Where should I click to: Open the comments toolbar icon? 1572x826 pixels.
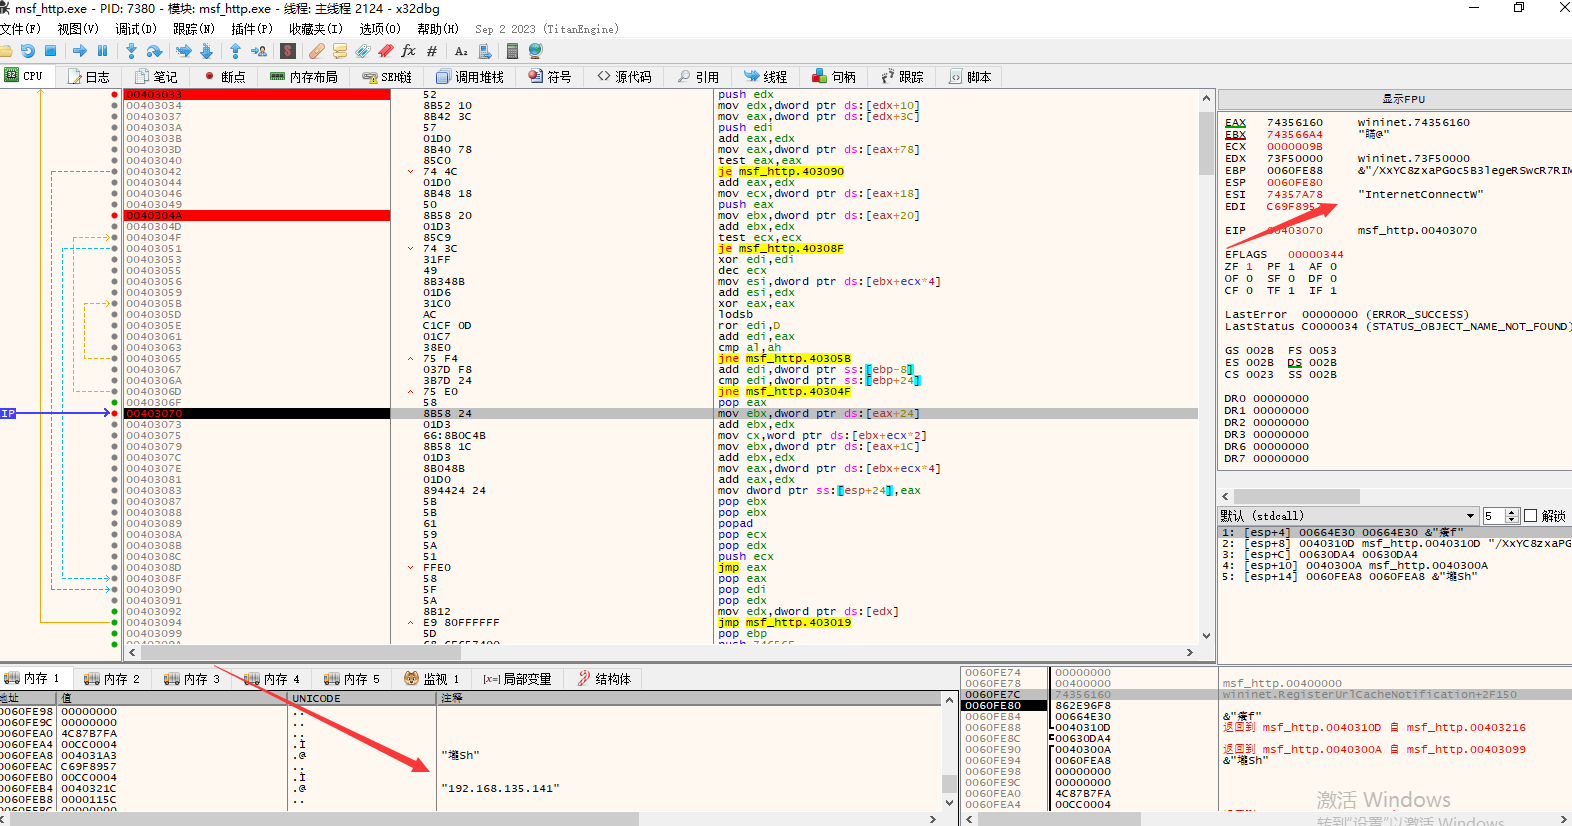[x=340, y=51]
